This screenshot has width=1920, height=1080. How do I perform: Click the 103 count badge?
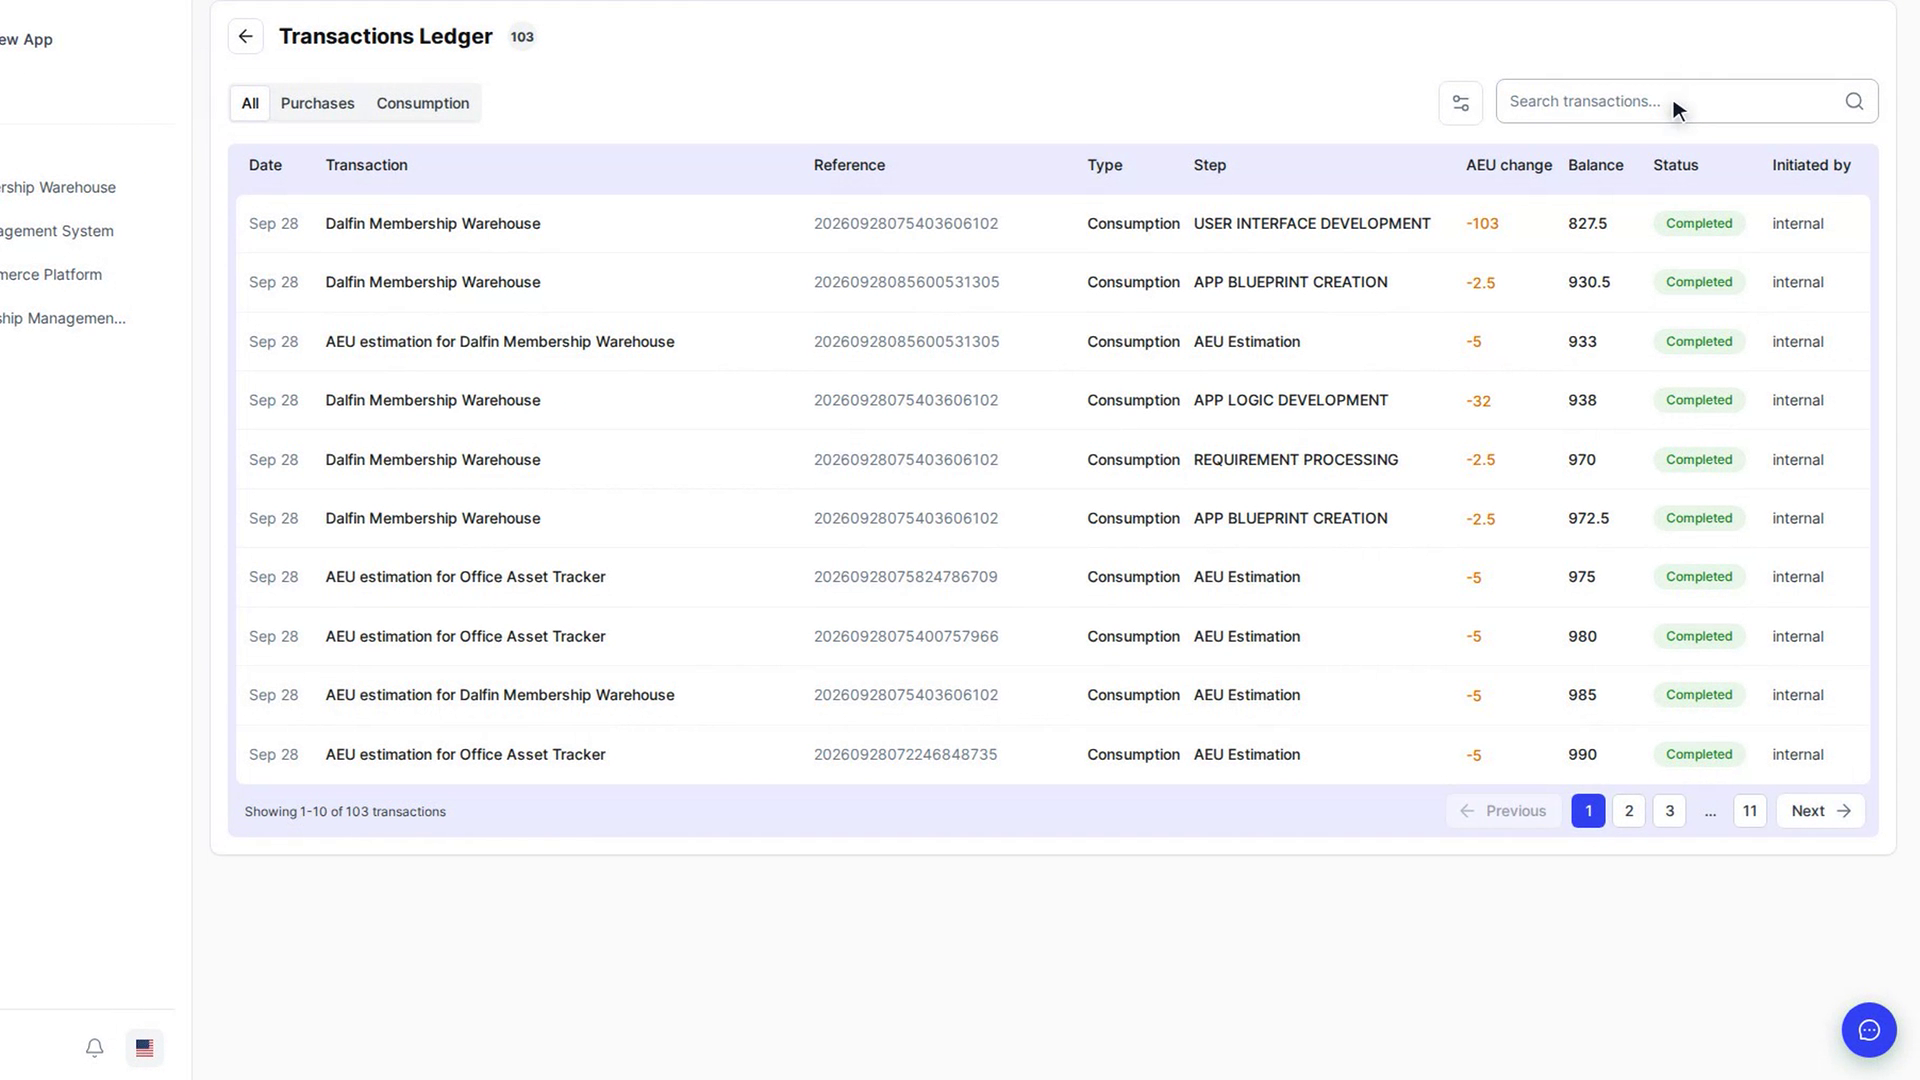pos(522,37)
